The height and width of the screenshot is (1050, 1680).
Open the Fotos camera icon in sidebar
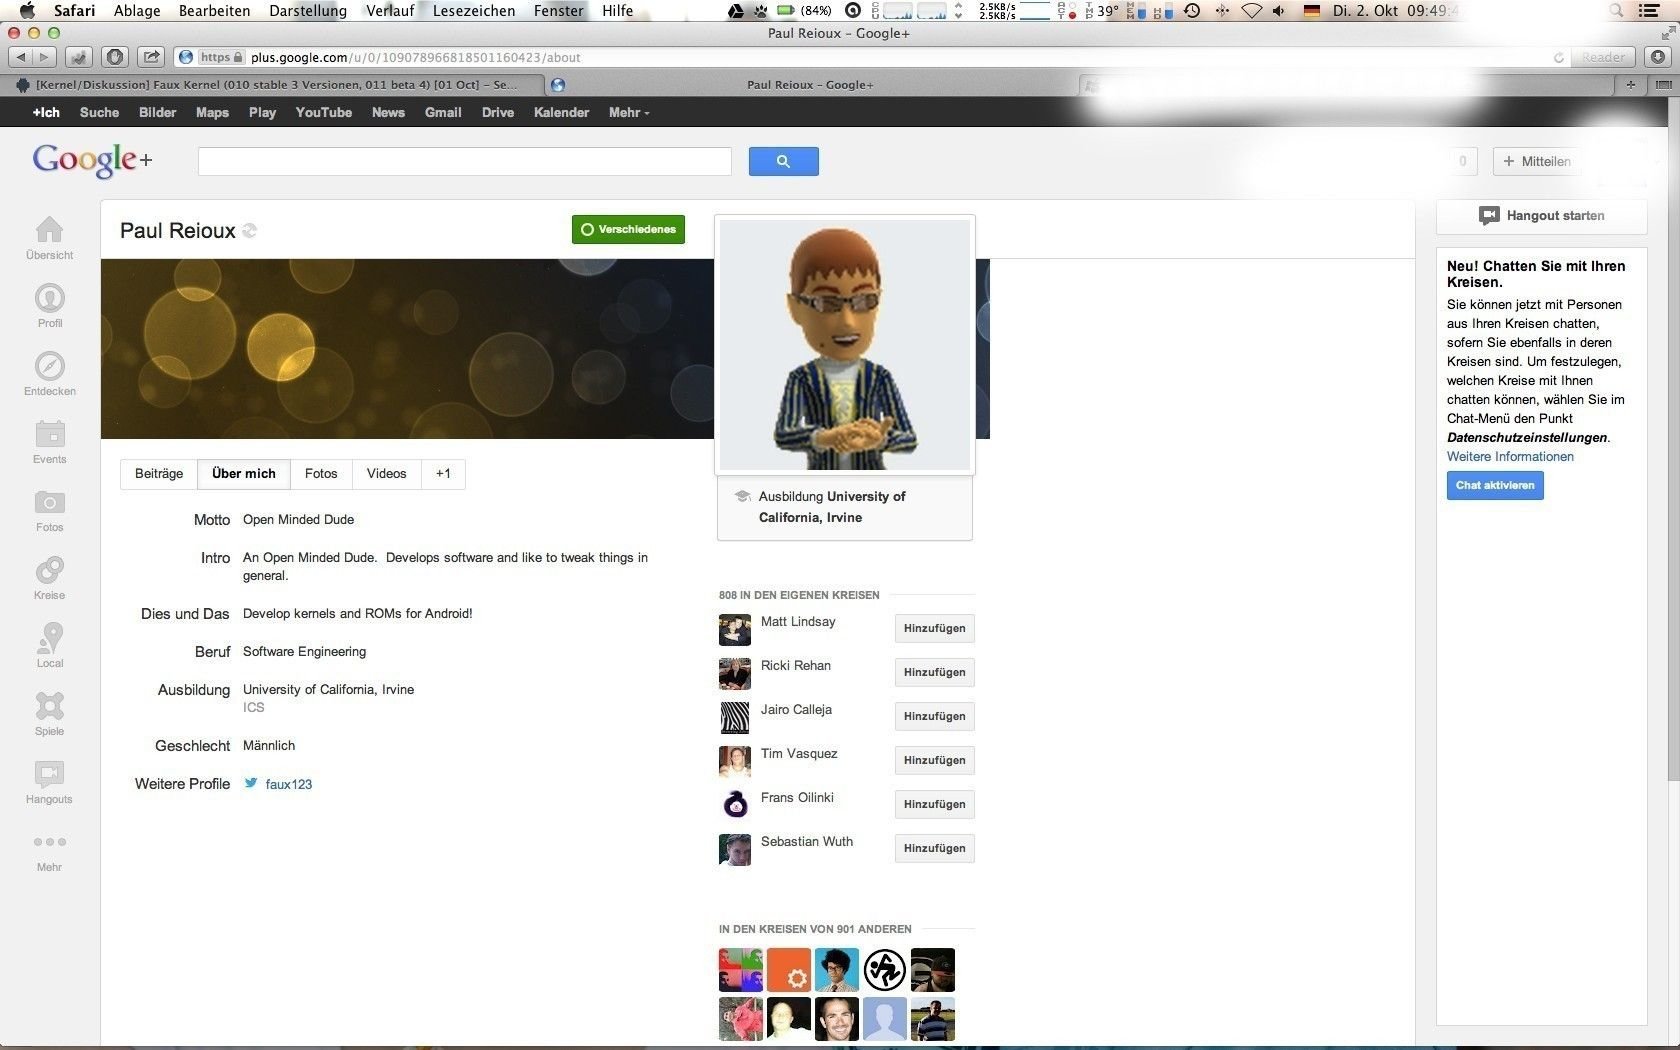pos(49,502)
